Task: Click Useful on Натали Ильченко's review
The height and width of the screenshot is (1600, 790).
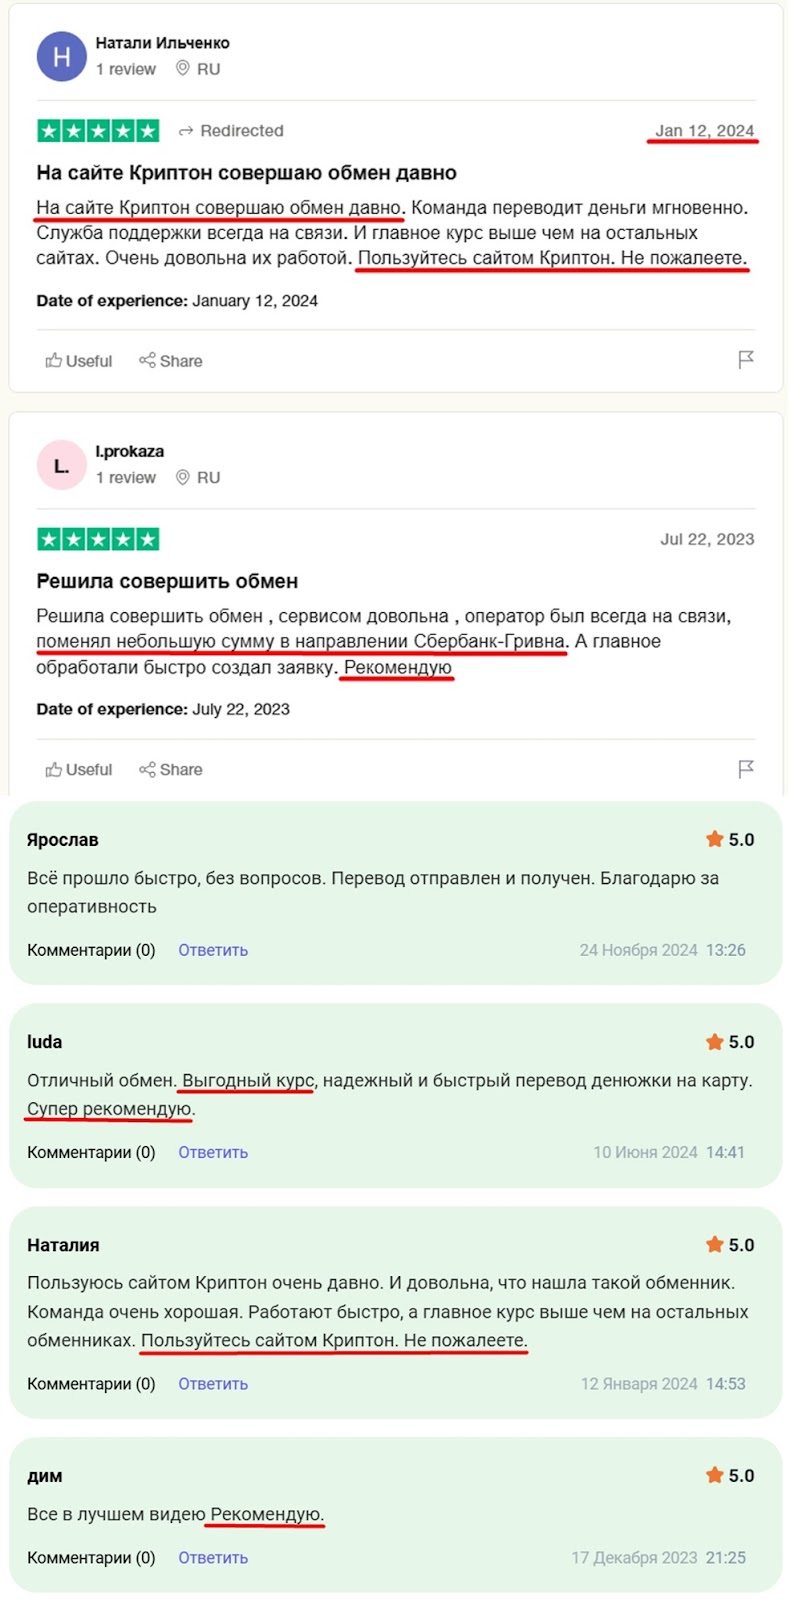Action: click(79, 361)
